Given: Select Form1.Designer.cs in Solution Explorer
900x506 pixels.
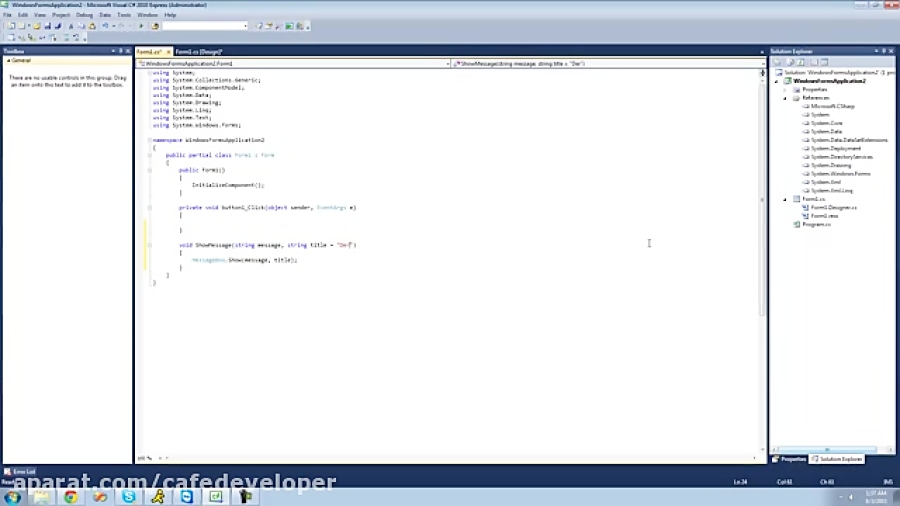Looking at the screenshot, I should tap(833, 208).
